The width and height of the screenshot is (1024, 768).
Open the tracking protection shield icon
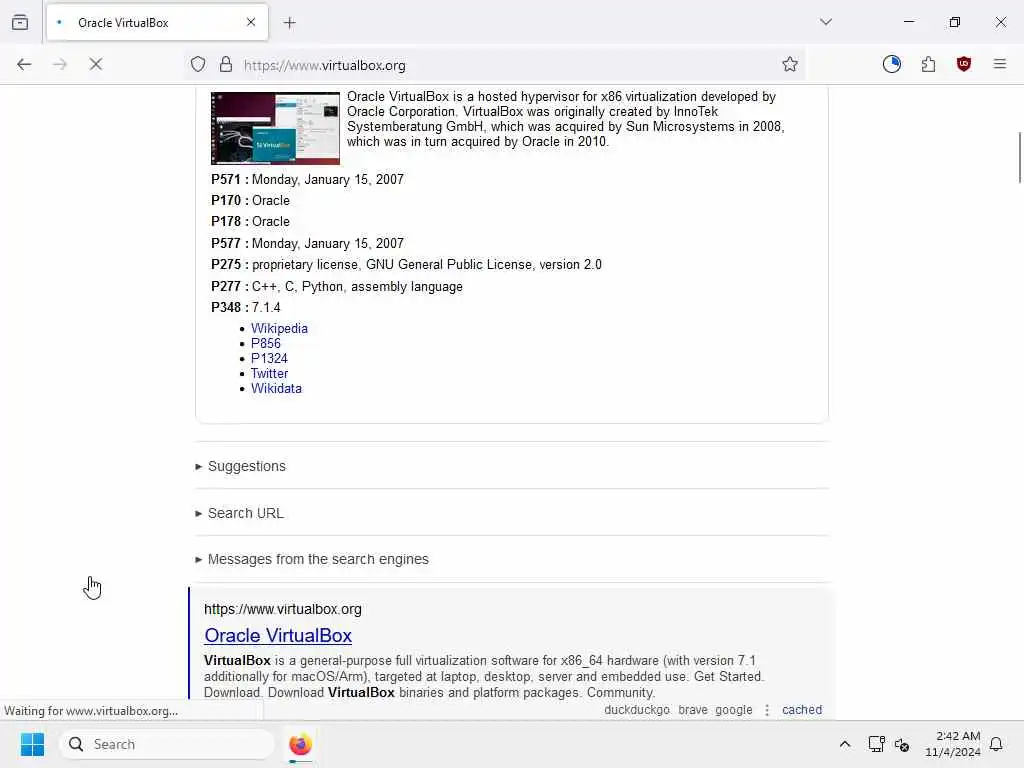click(198, 64)
